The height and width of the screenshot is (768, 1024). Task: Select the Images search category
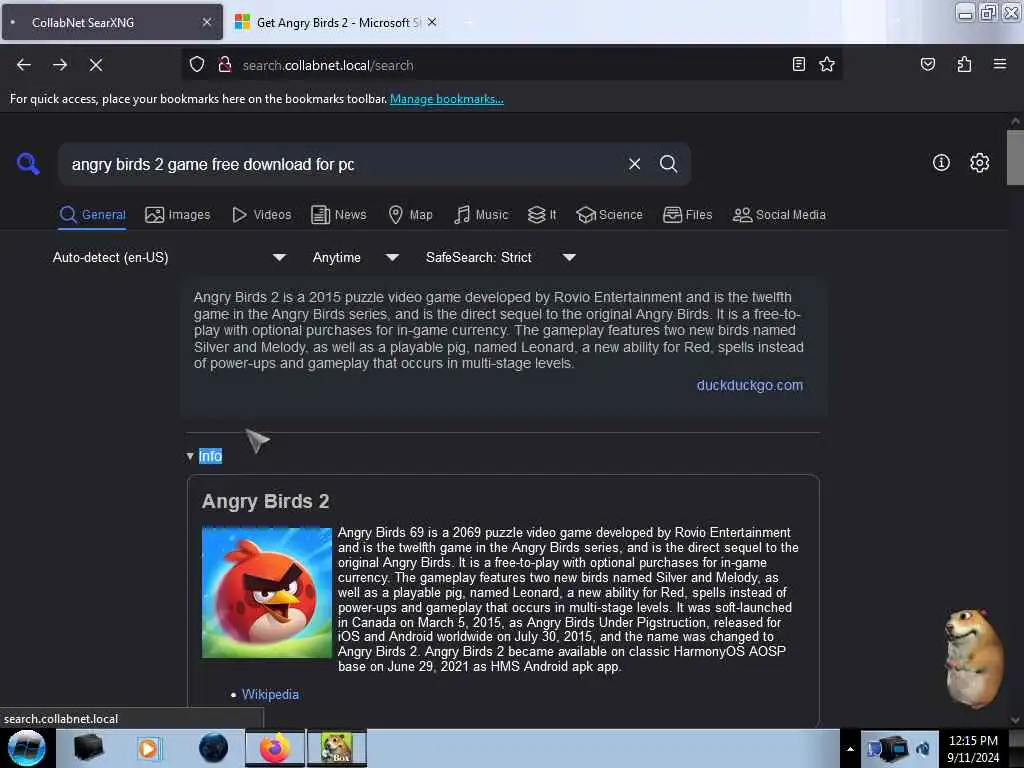pos(178,215)
